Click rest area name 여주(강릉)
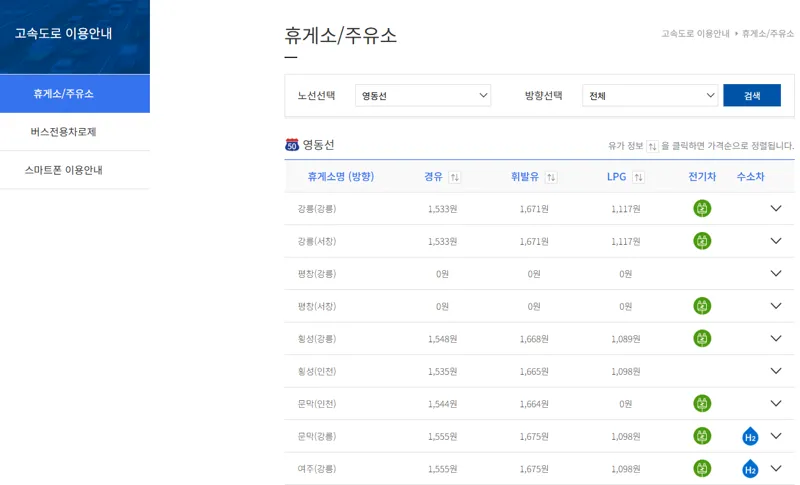800x485 pixels. 317,469
